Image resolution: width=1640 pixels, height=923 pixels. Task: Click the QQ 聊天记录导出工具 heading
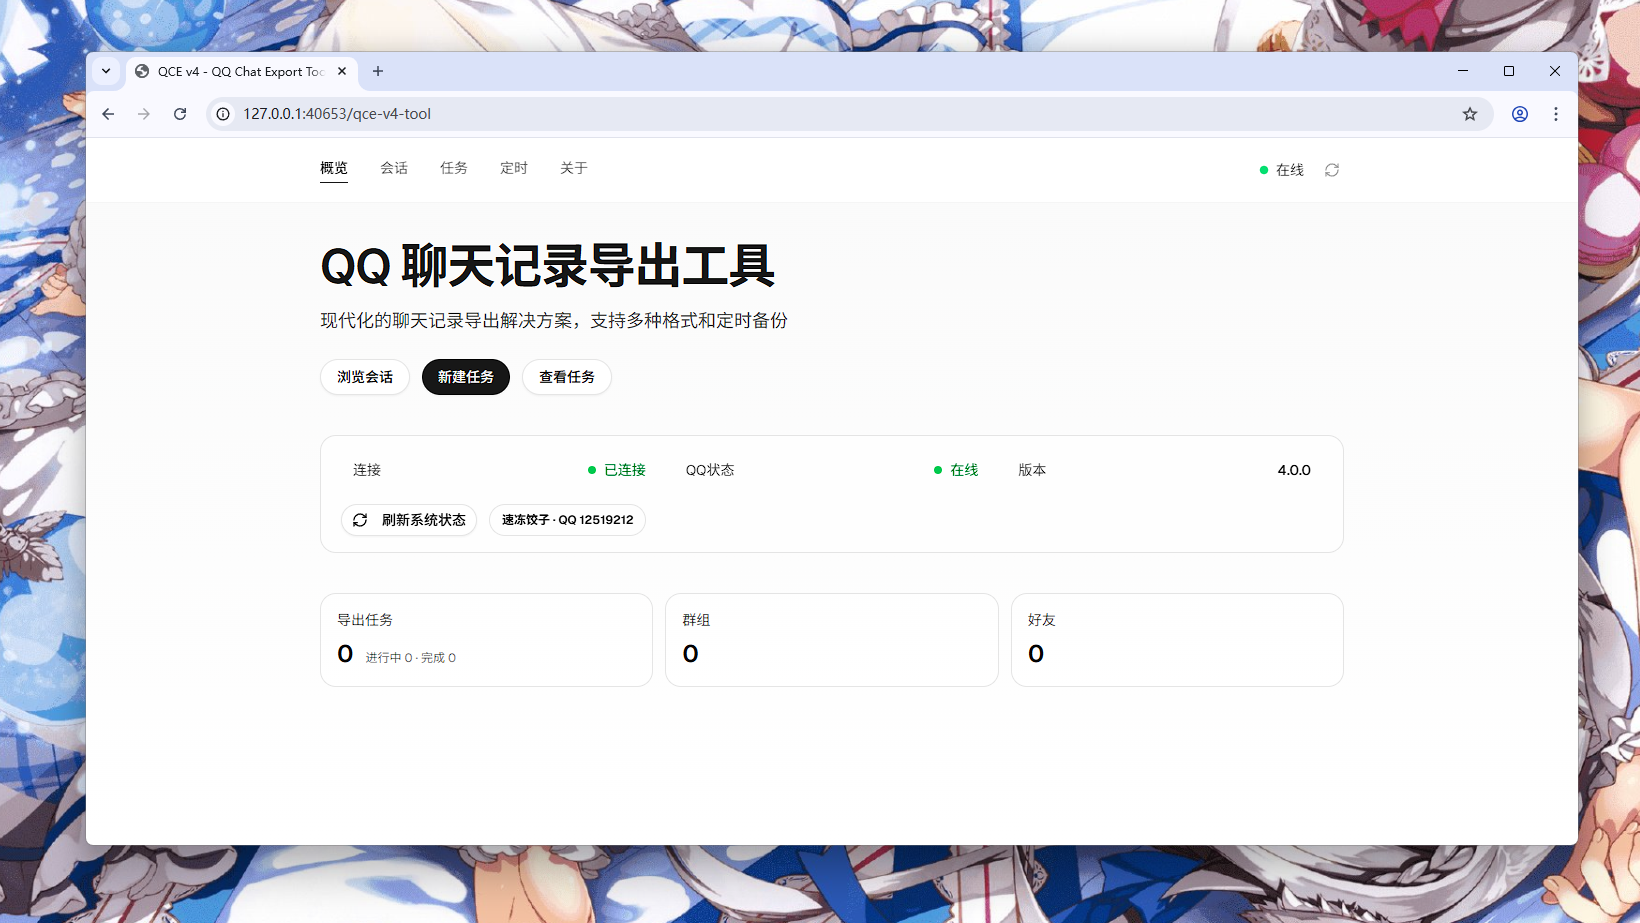tap(548, 266)
